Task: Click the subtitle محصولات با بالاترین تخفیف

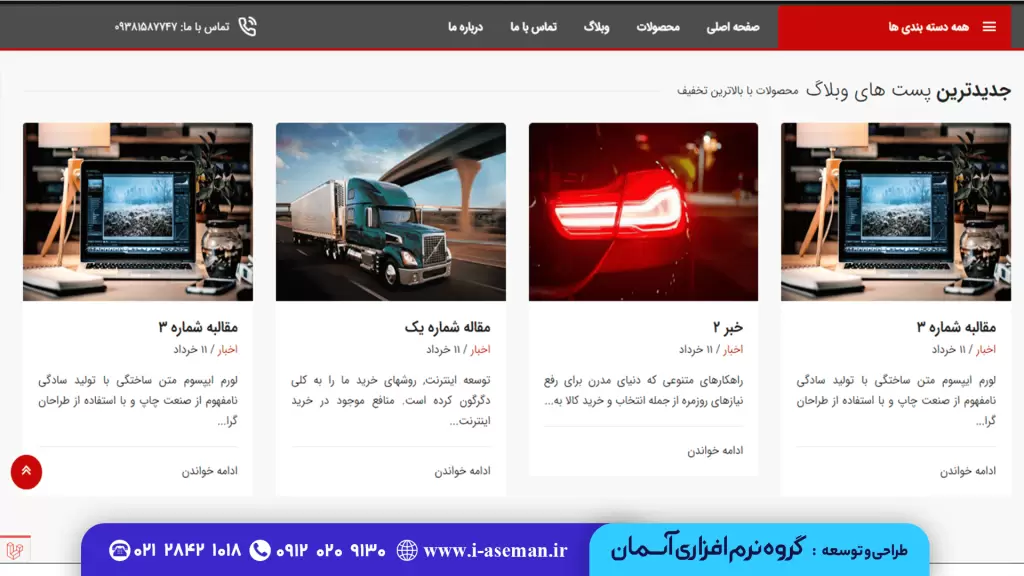Action: [x=737, y=91]
